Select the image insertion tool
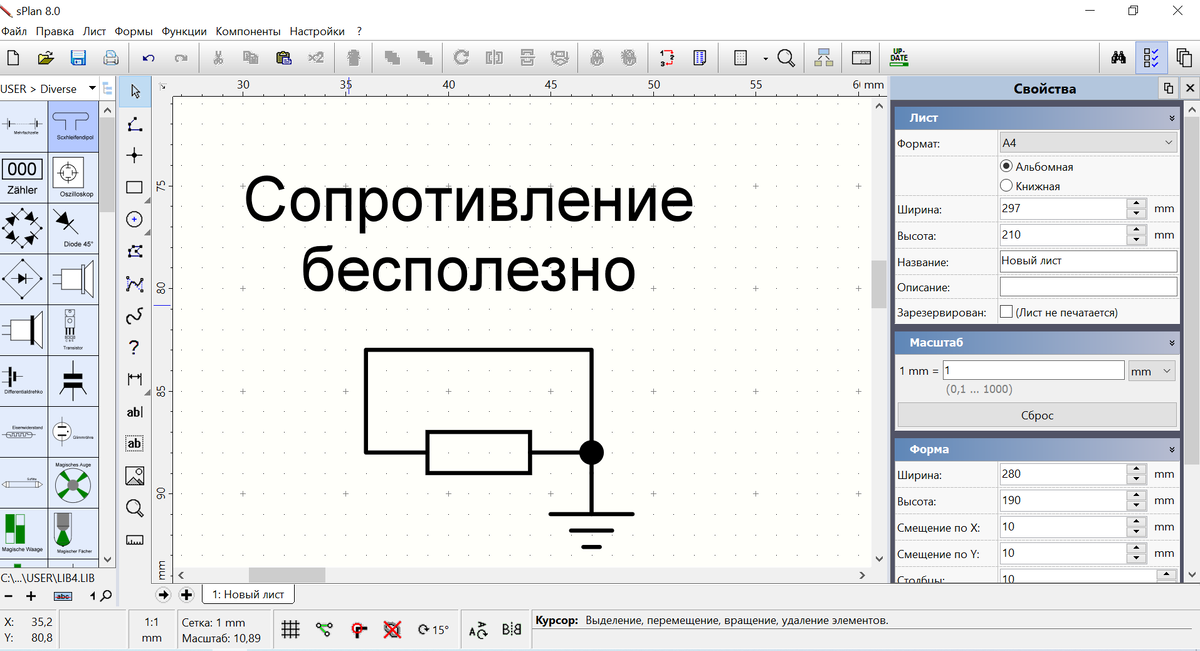1200x651 pixels. tap(134, 475)
